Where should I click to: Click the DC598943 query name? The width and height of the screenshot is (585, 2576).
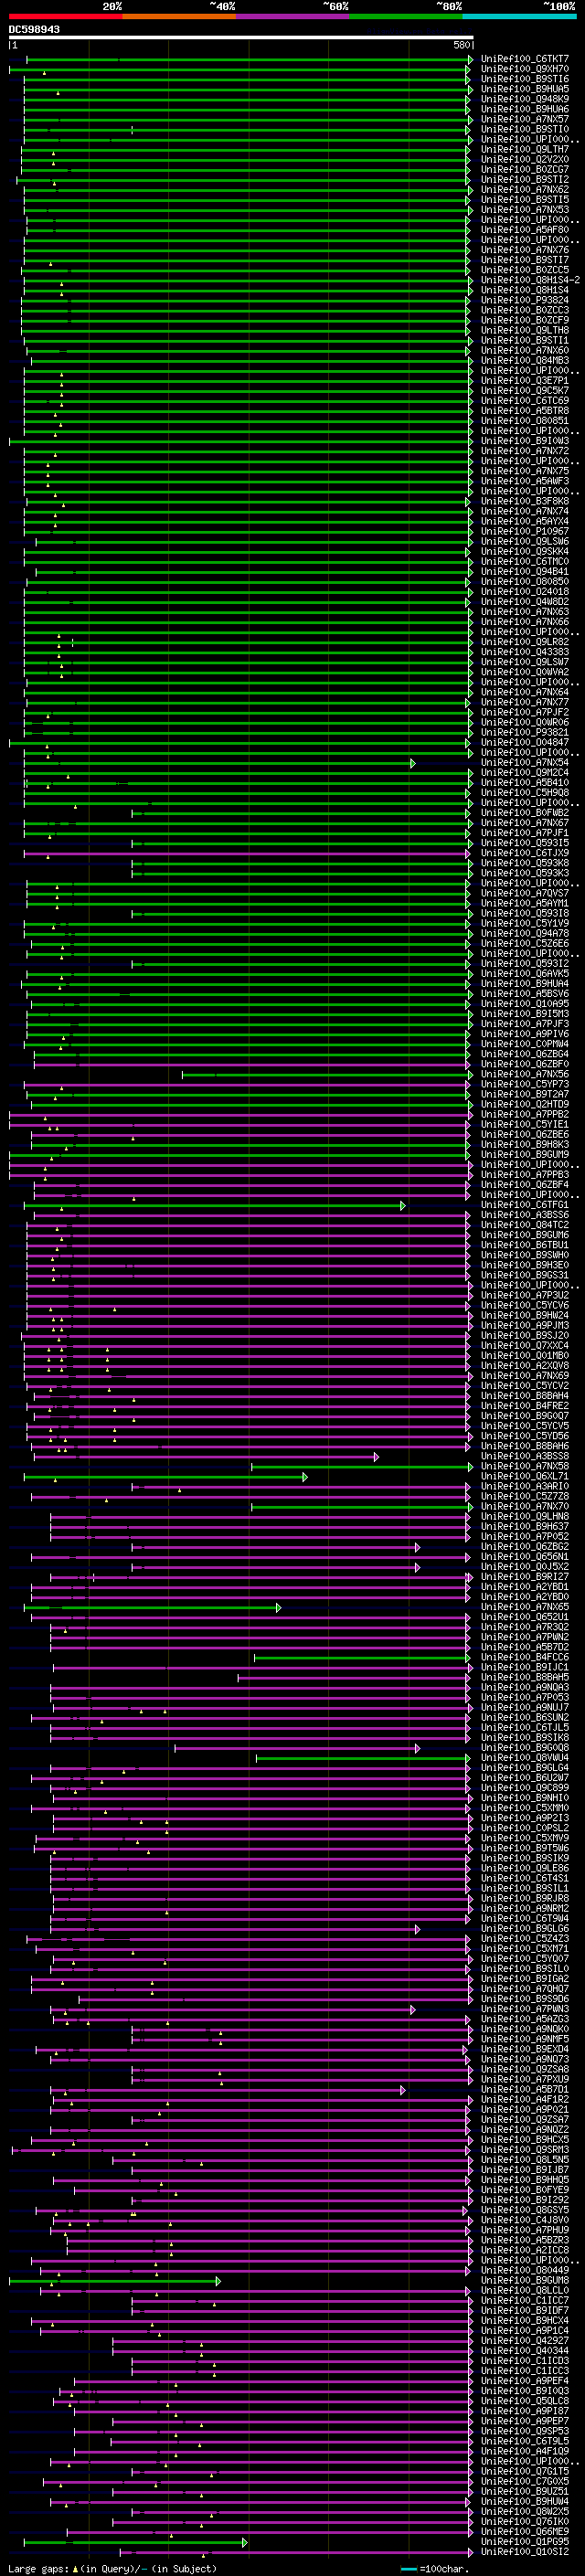pyautogui.click(x=34, y=30)
